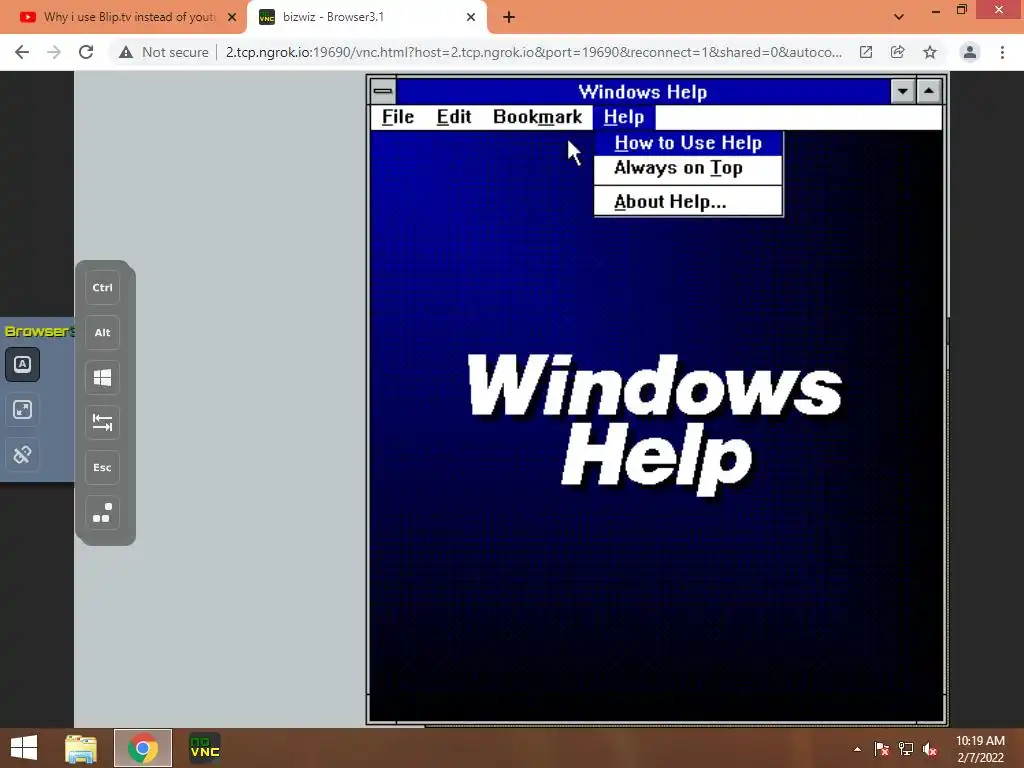The height and width of the screenshot is (768, 1024).
Task: Send Esc key from noVNC panel
Action: [x=103, y=468]
